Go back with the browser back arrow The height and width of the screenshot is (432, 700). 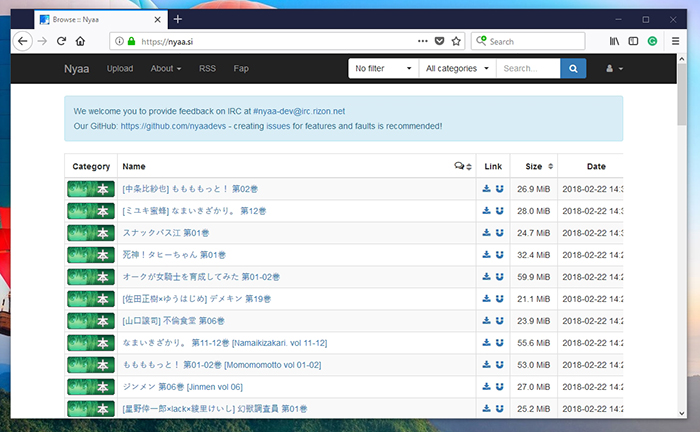pyautogui.click(x=22, y=42)
